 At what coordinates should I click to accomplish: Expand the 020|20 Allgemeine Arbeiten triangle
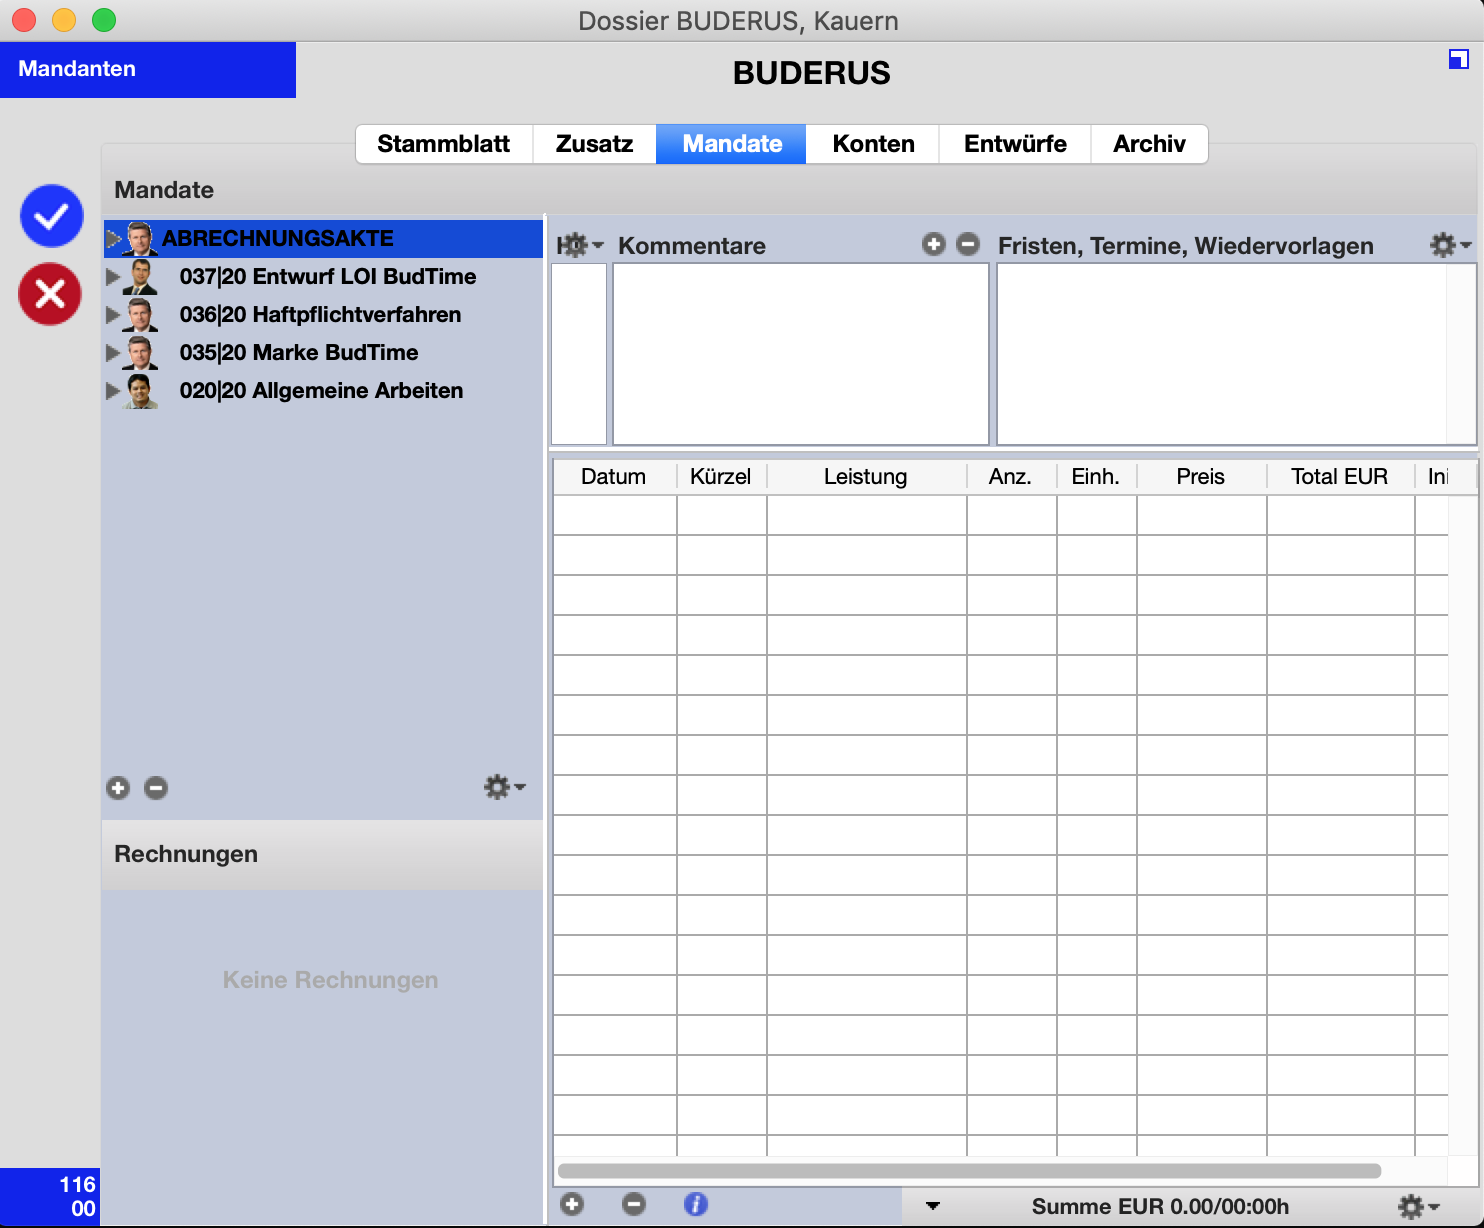pos(113,391)
